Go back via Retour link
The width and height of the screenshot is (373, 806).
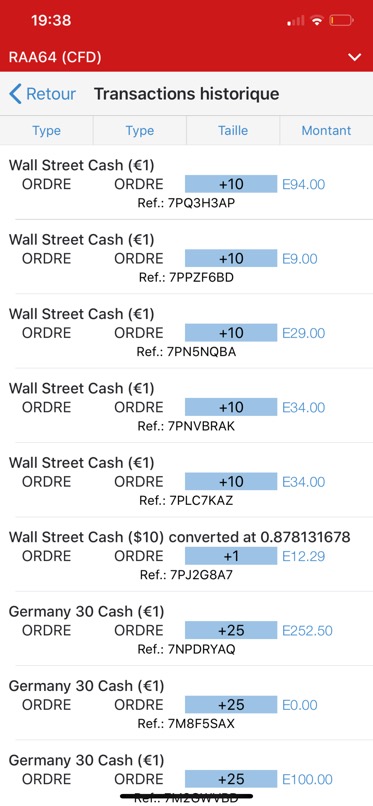coord(51,94)
